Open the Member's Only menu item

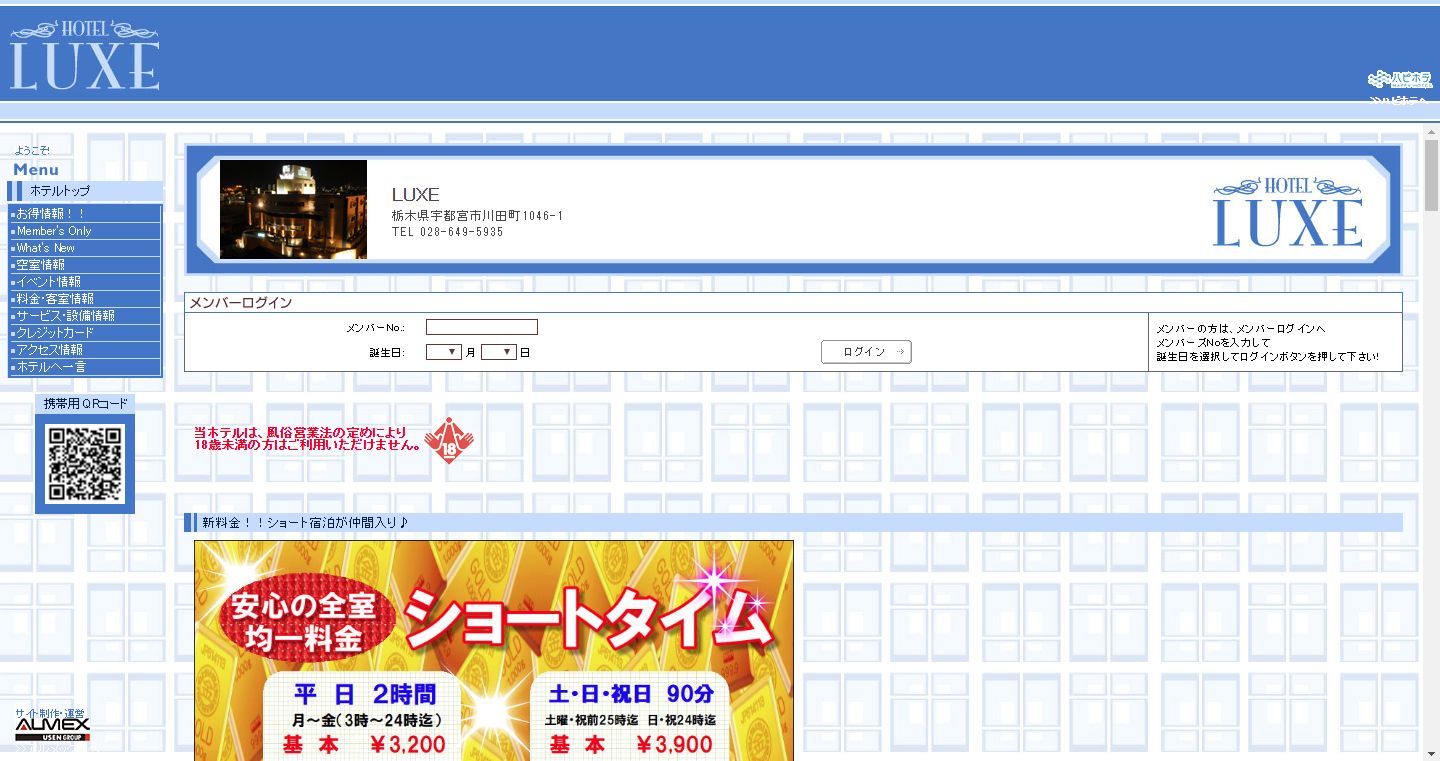click(x=54, y=231)
